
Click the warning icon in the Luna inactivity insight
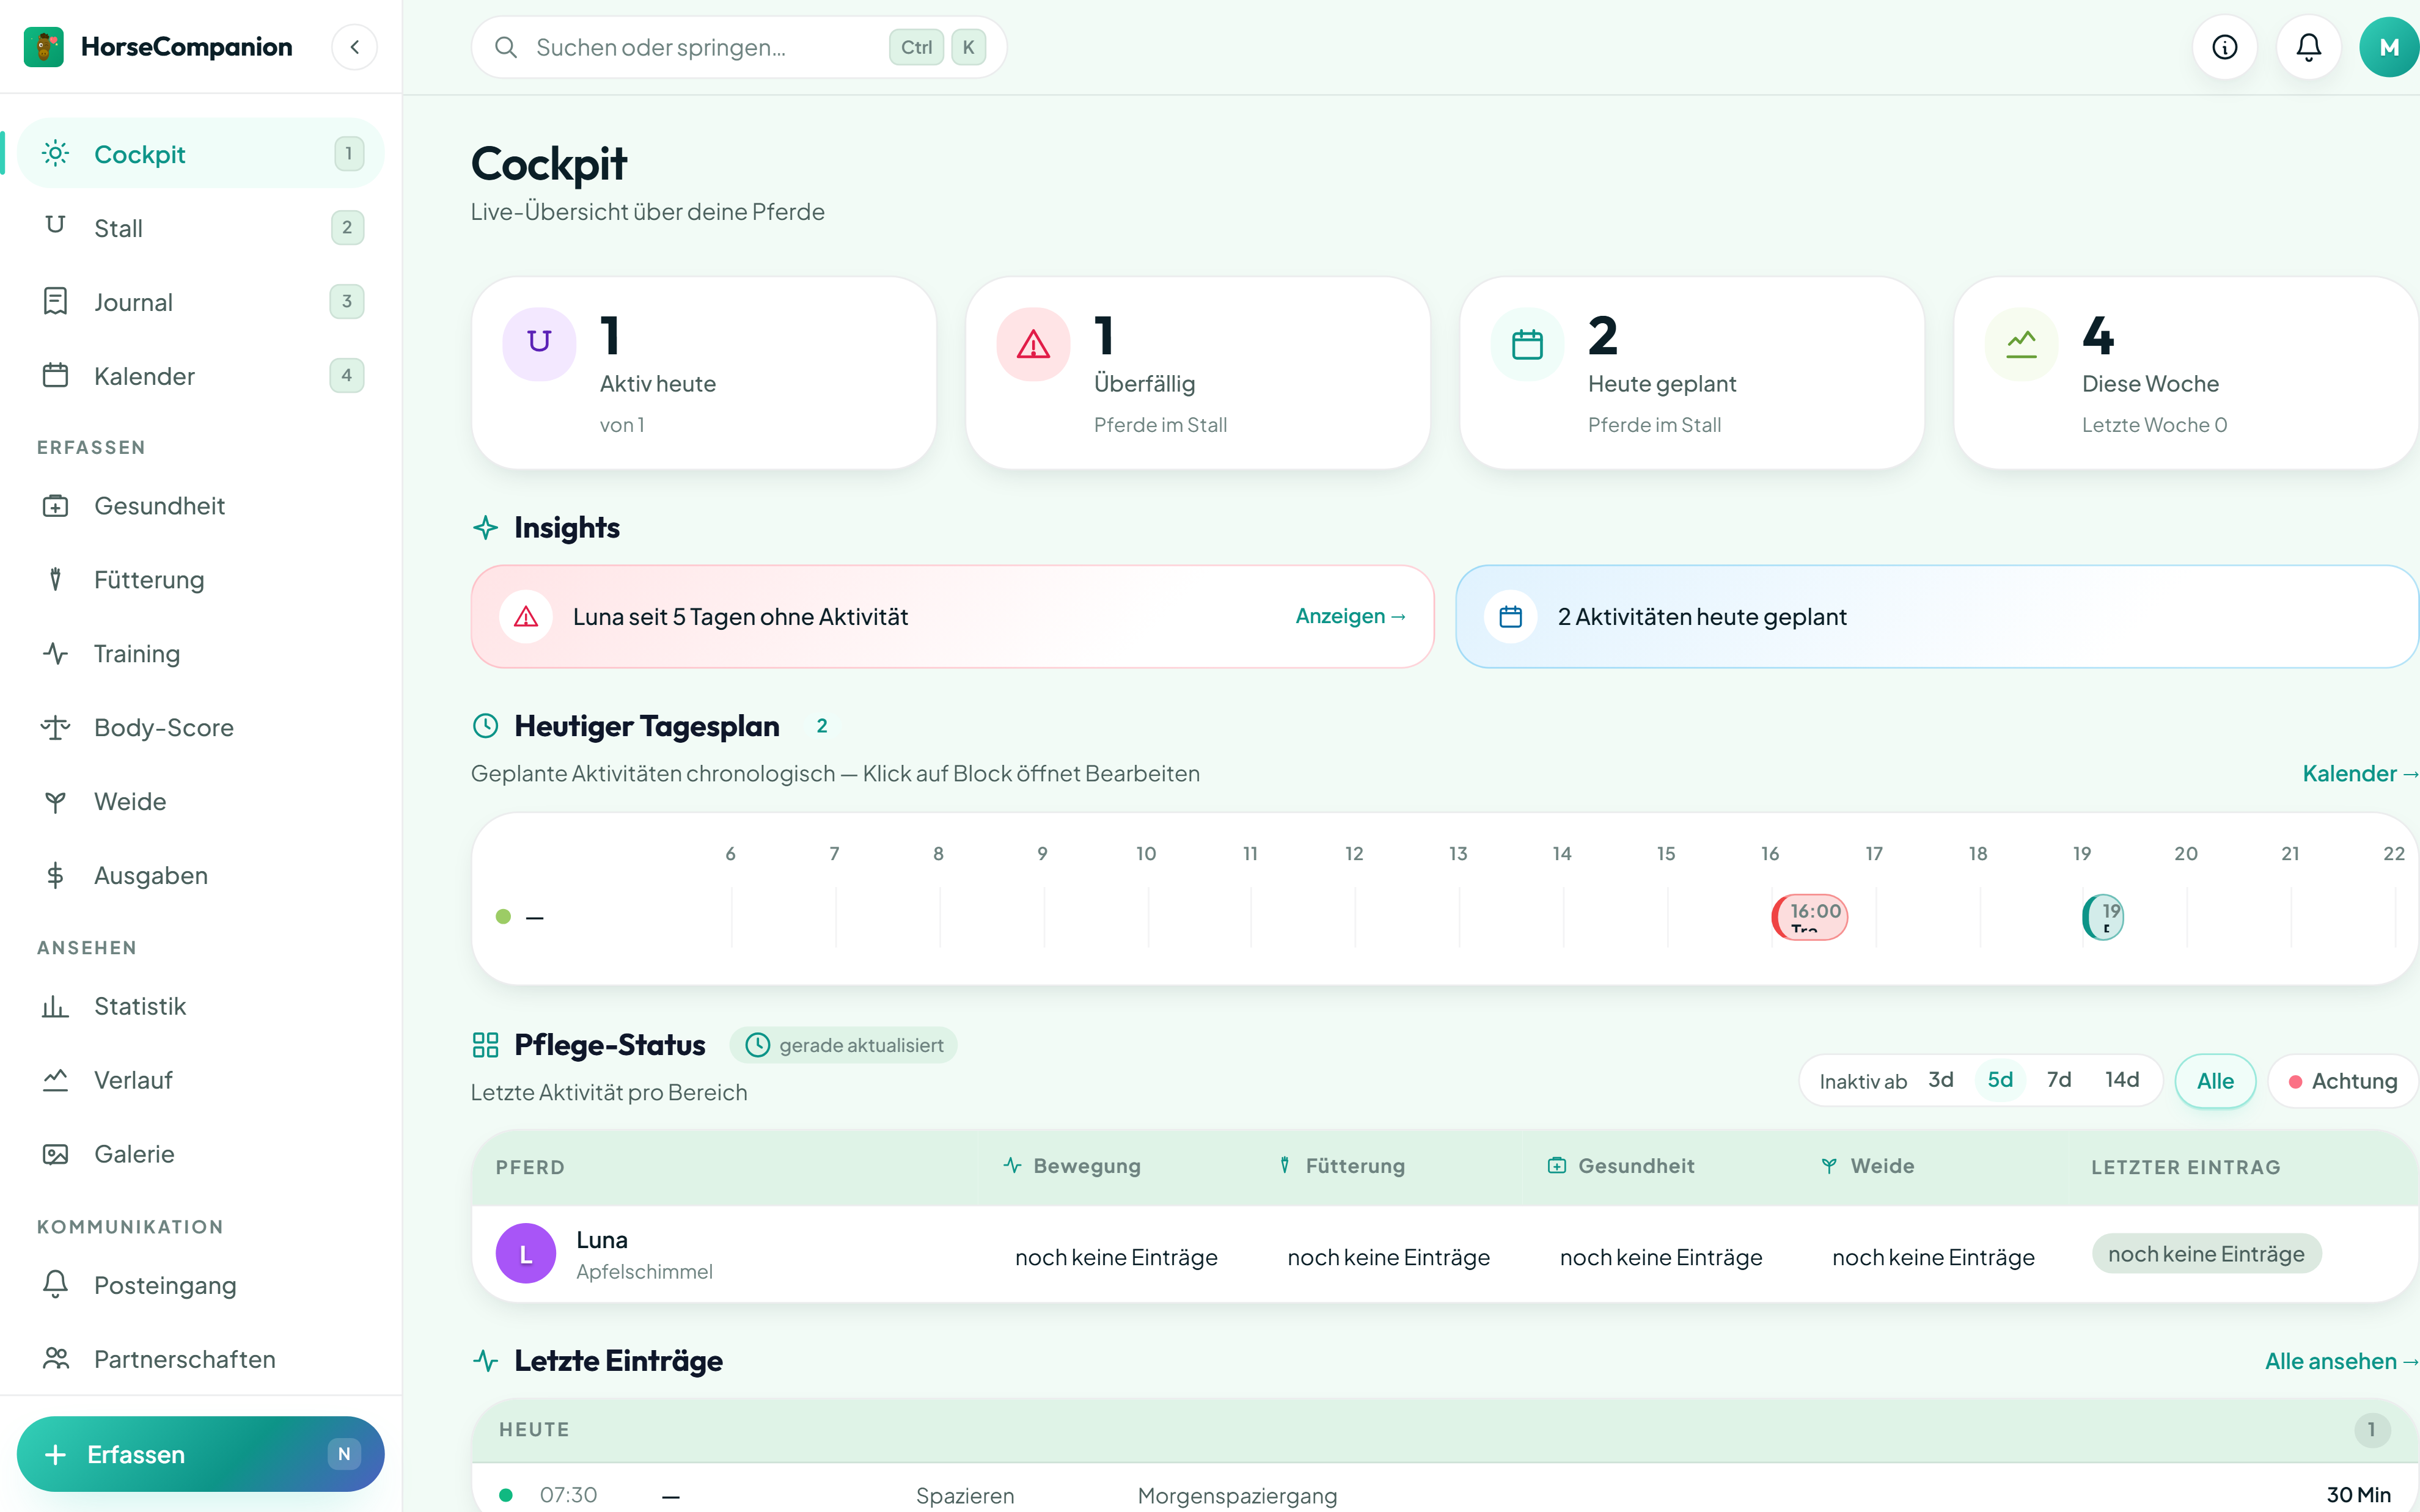pyautogui.click(x=526, y=617)
